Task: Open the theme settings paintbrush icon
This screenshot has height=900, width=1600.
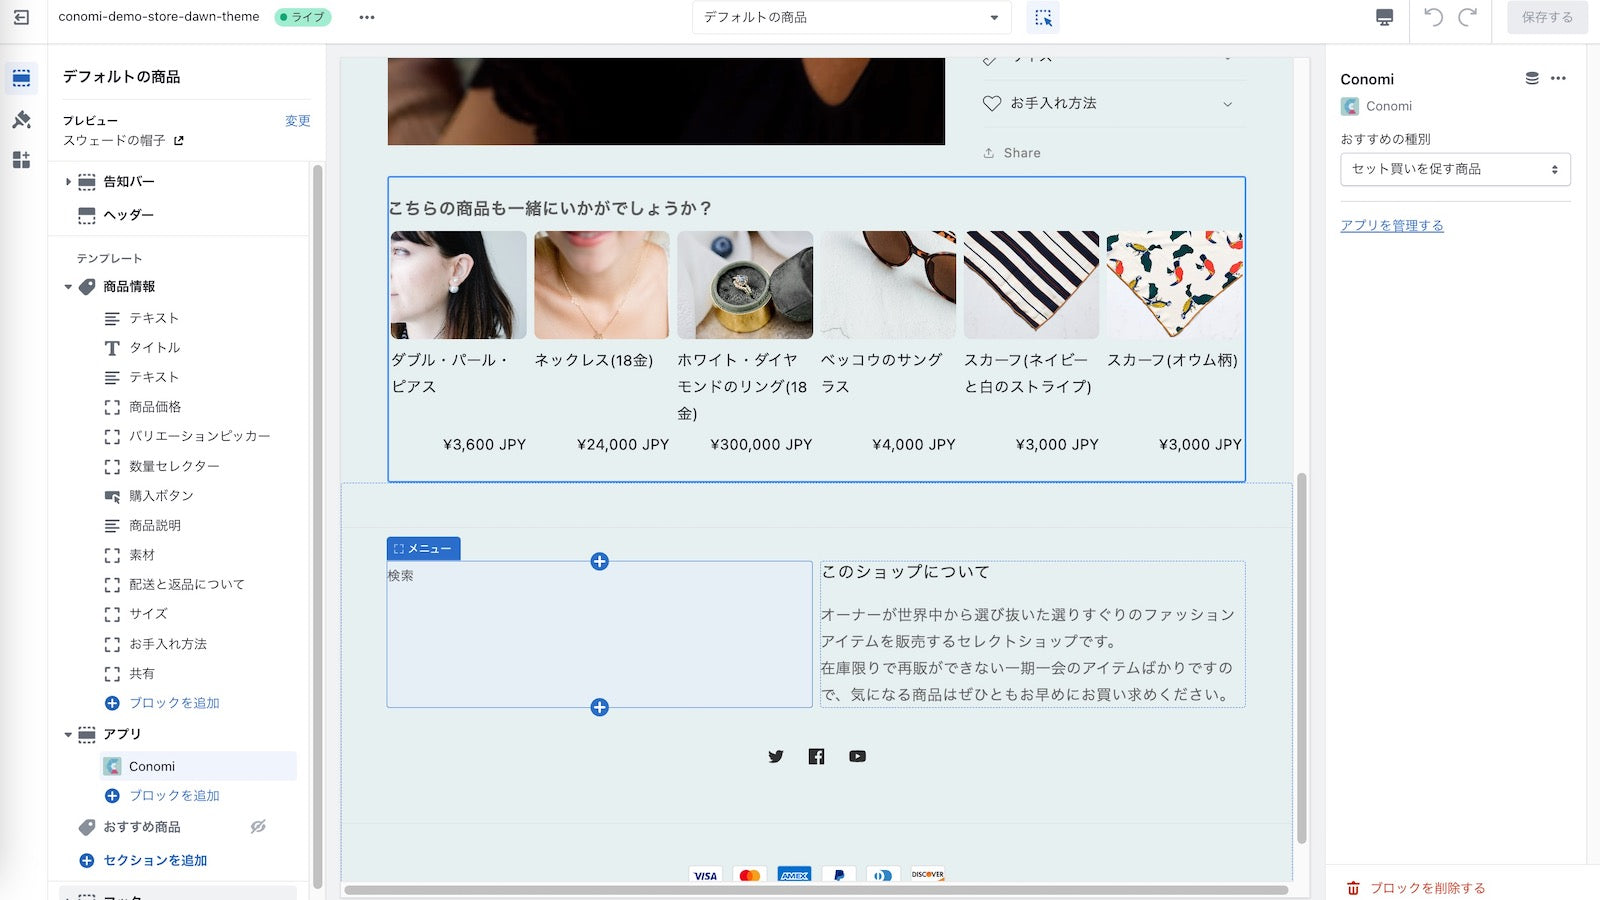Action: [x=21, y=120]
